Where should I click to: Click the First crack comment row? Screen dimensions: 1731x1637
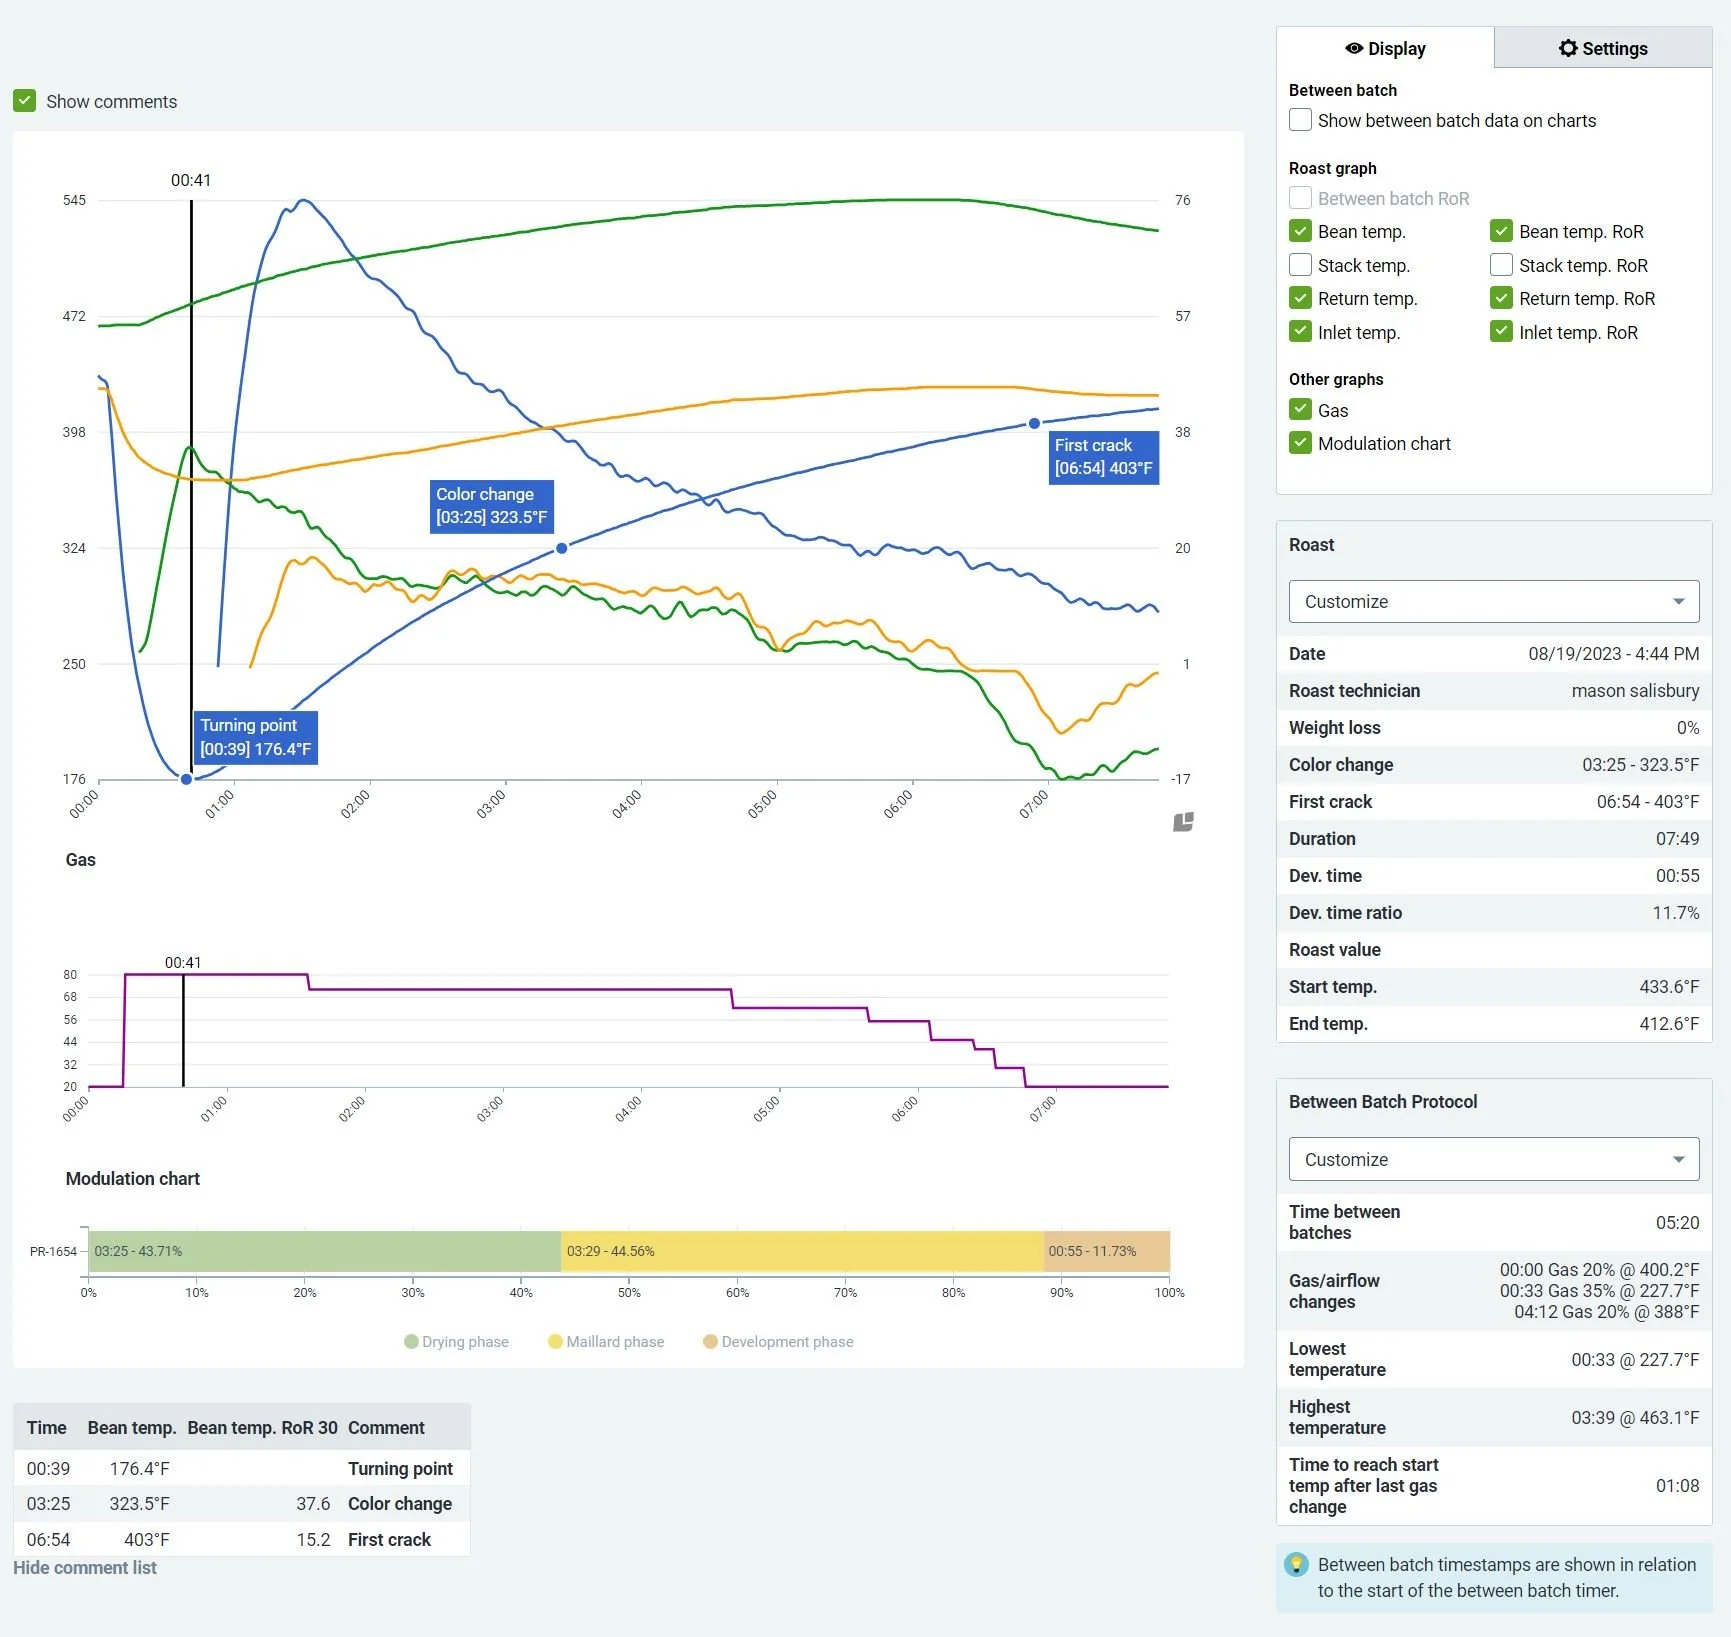(x=241, y=1540)
